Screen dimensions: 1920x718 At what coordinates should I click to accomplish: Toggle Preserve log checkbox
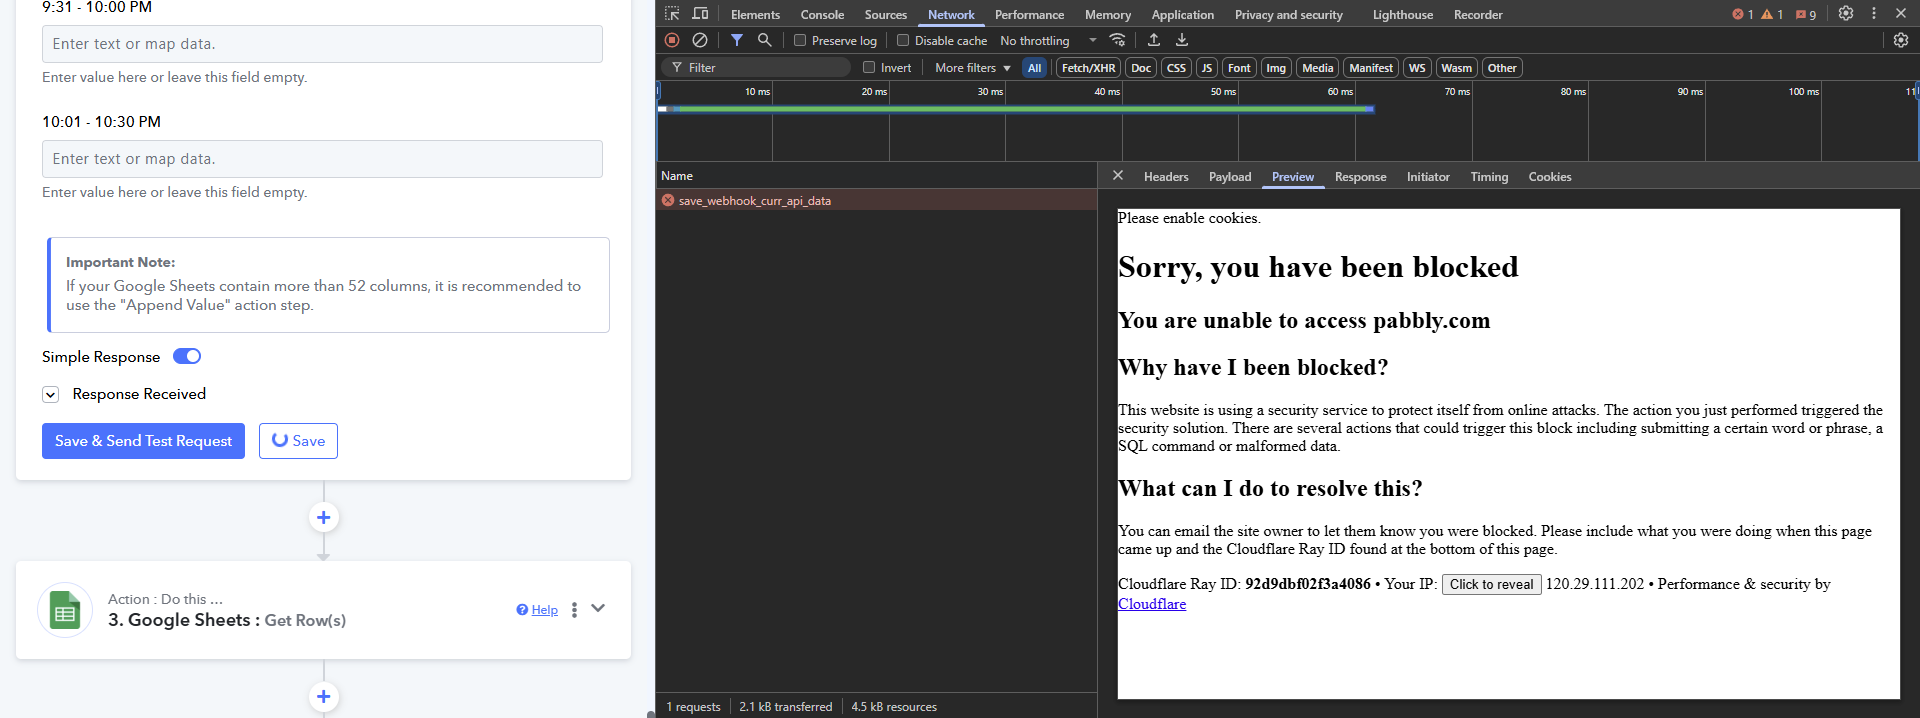800,40
